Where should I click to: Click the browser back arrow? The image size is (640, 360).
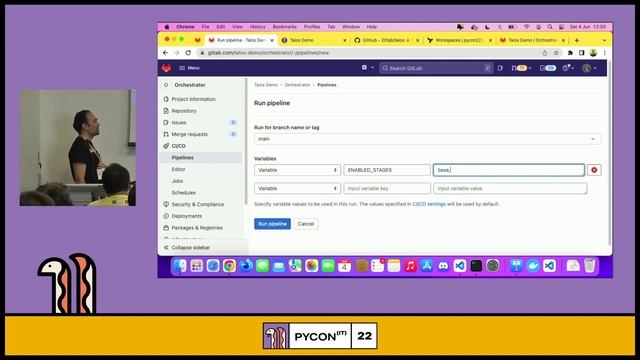165,53
